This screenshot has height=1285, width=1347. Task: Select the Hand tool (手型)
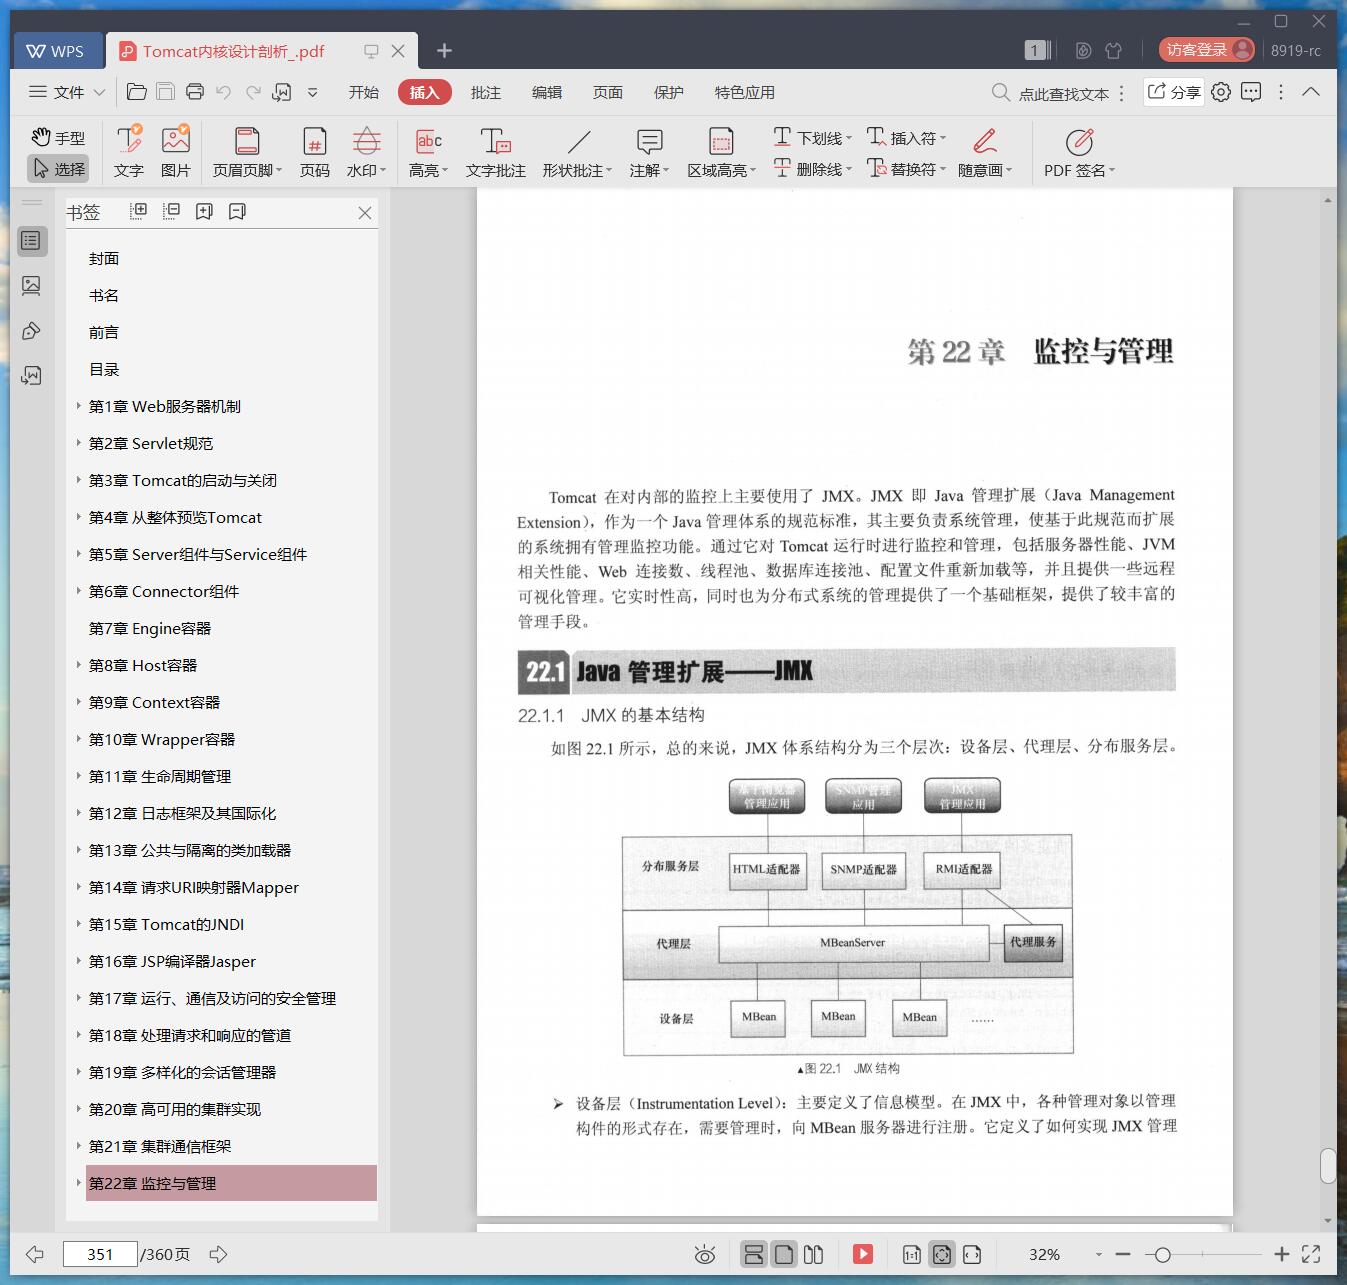click(58, 138)
